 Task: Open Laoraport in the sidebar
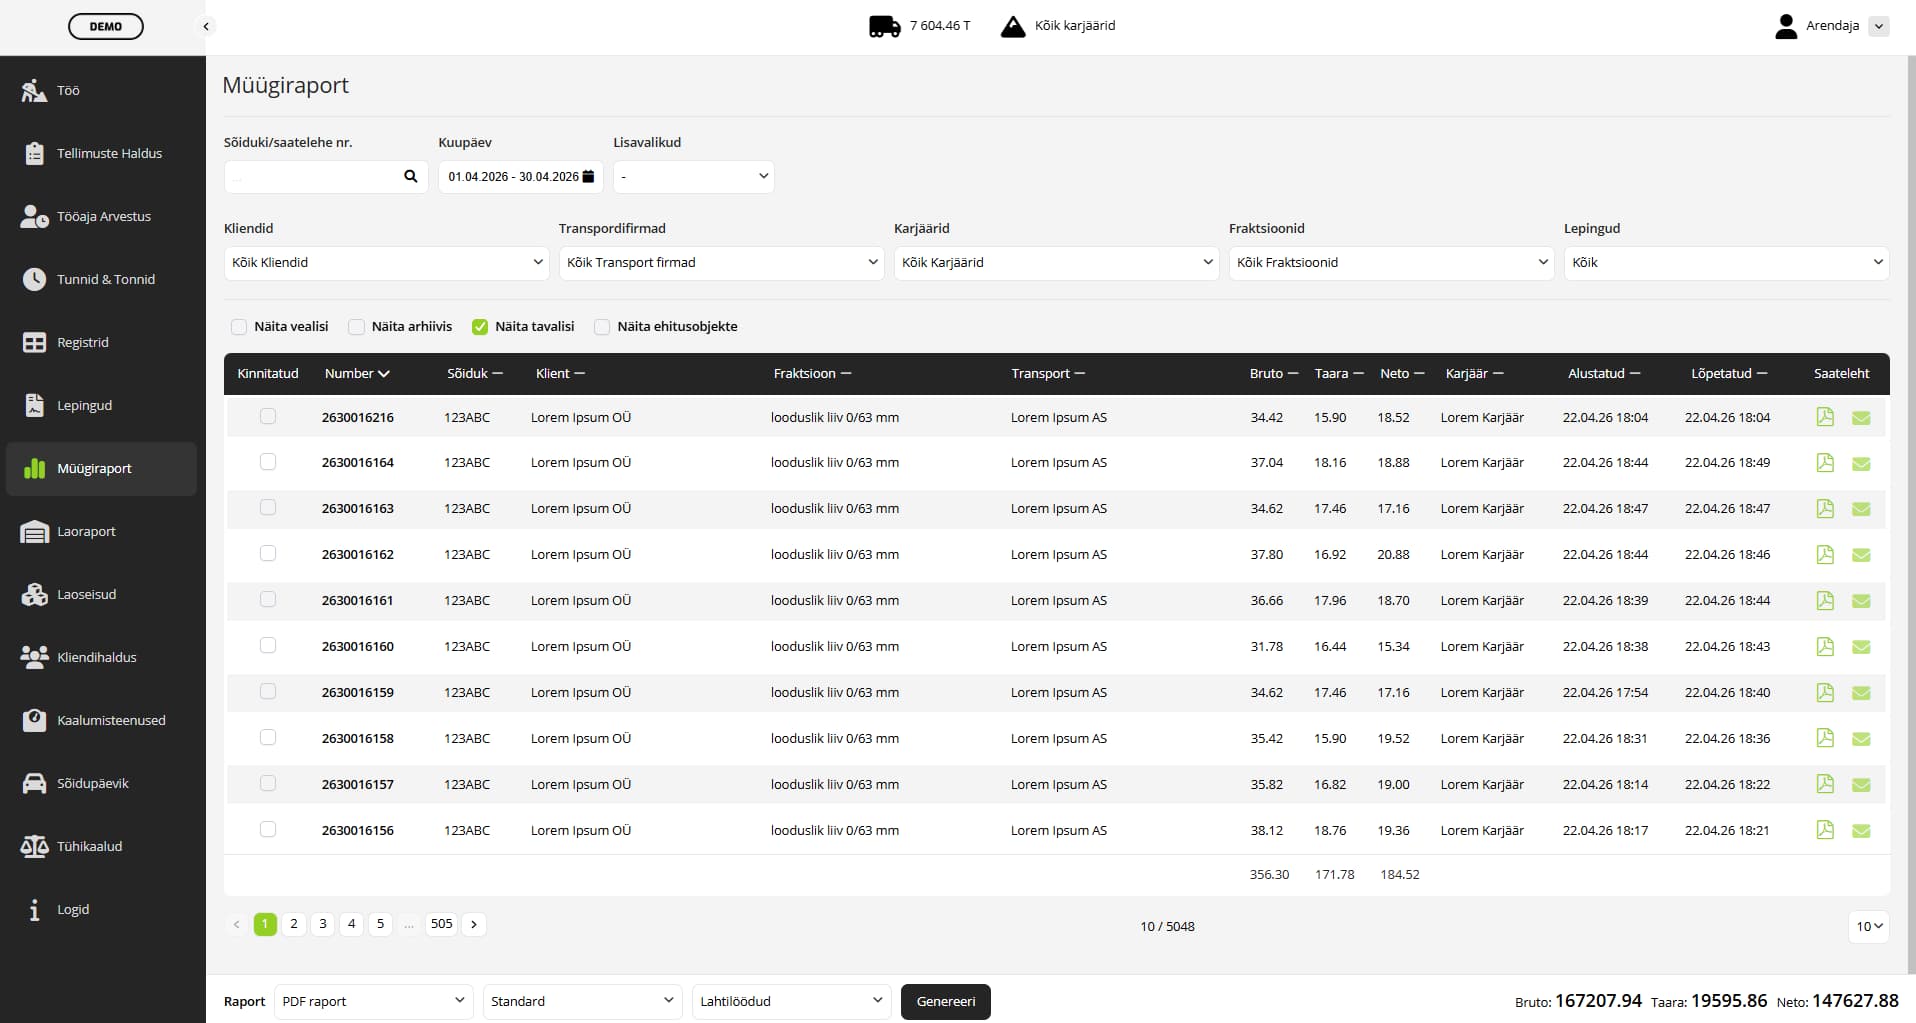pyautogui.click(x=86, y=531)
